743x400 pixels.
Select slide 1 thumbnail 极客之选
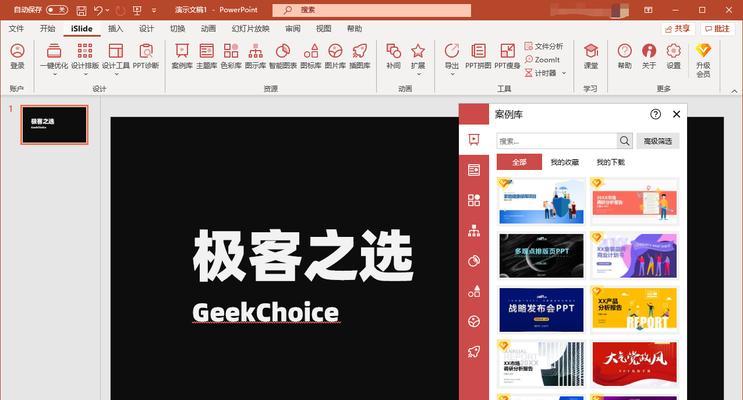[54, 125]
